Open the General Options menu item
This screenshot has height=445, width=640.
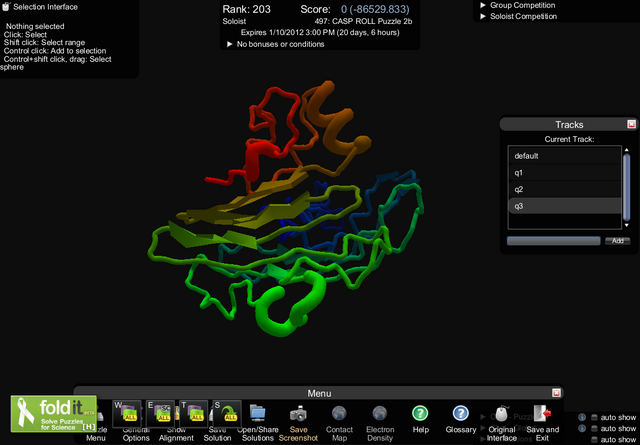coord(136,434)
